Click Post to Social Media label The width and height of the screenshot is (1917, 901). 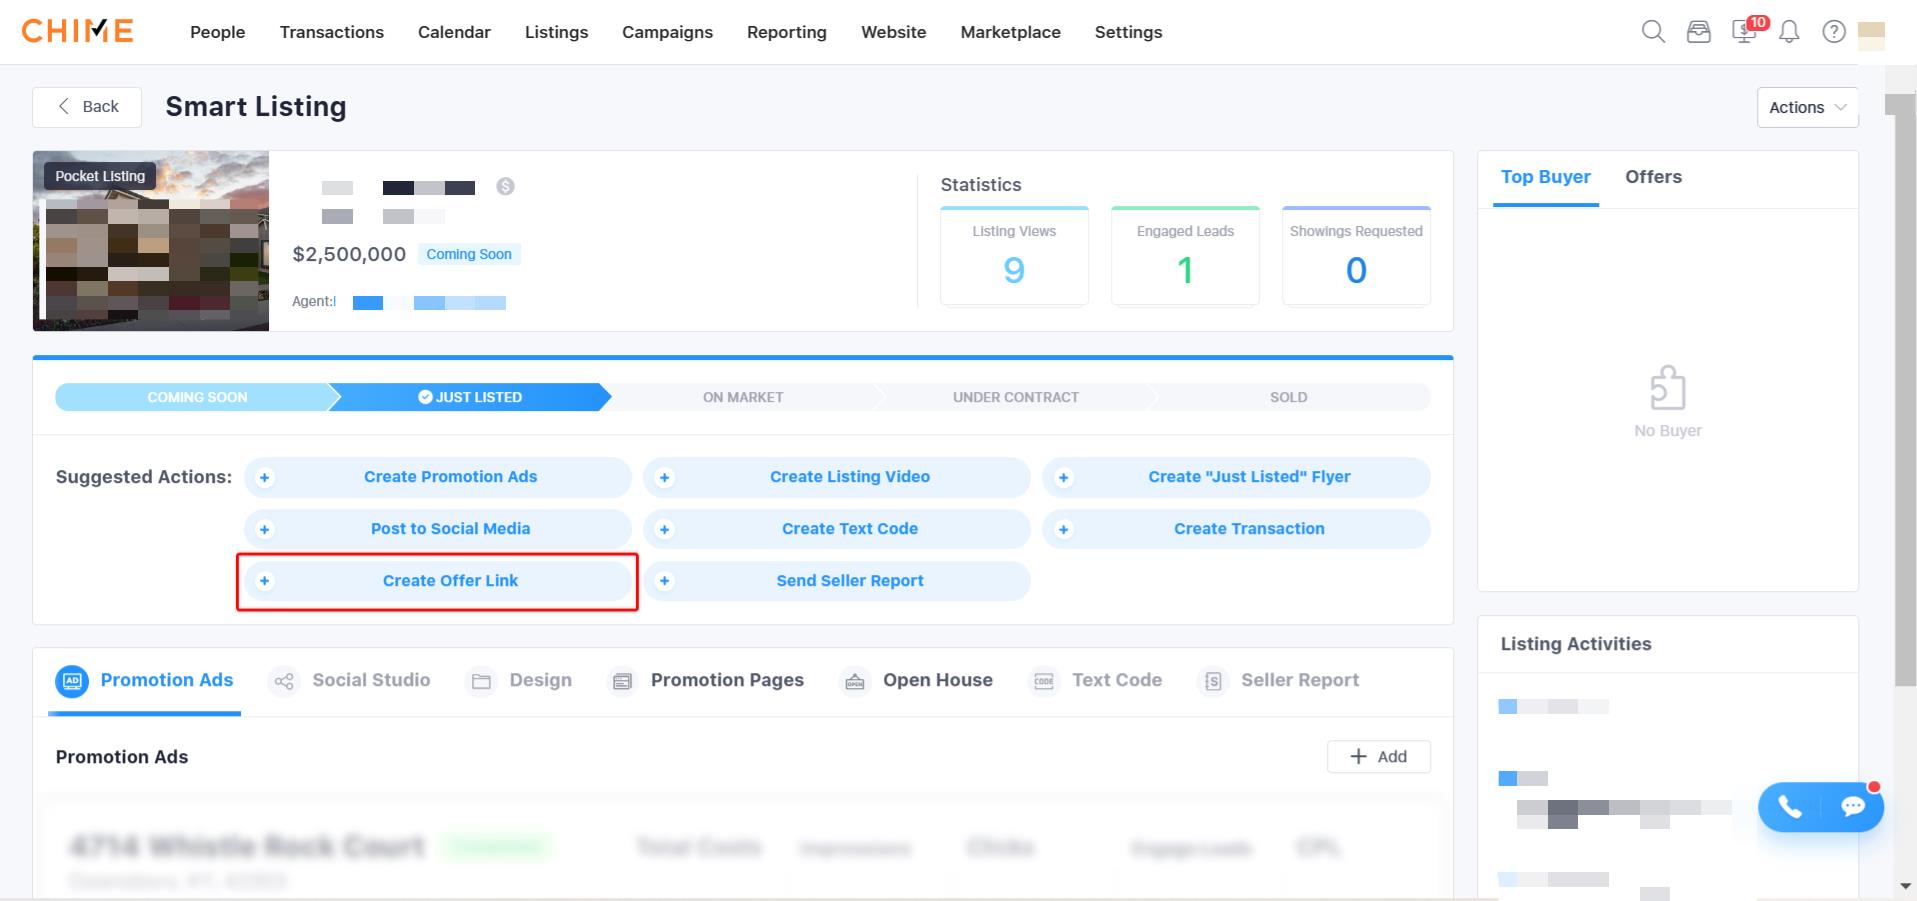[450, 529]
